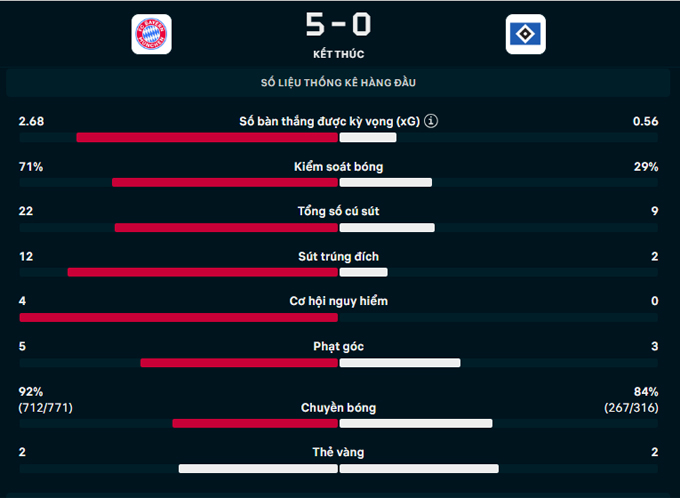680x498 pixels.
Task: Click the Chuyền bóng statistic label
Action: (338, 408)
